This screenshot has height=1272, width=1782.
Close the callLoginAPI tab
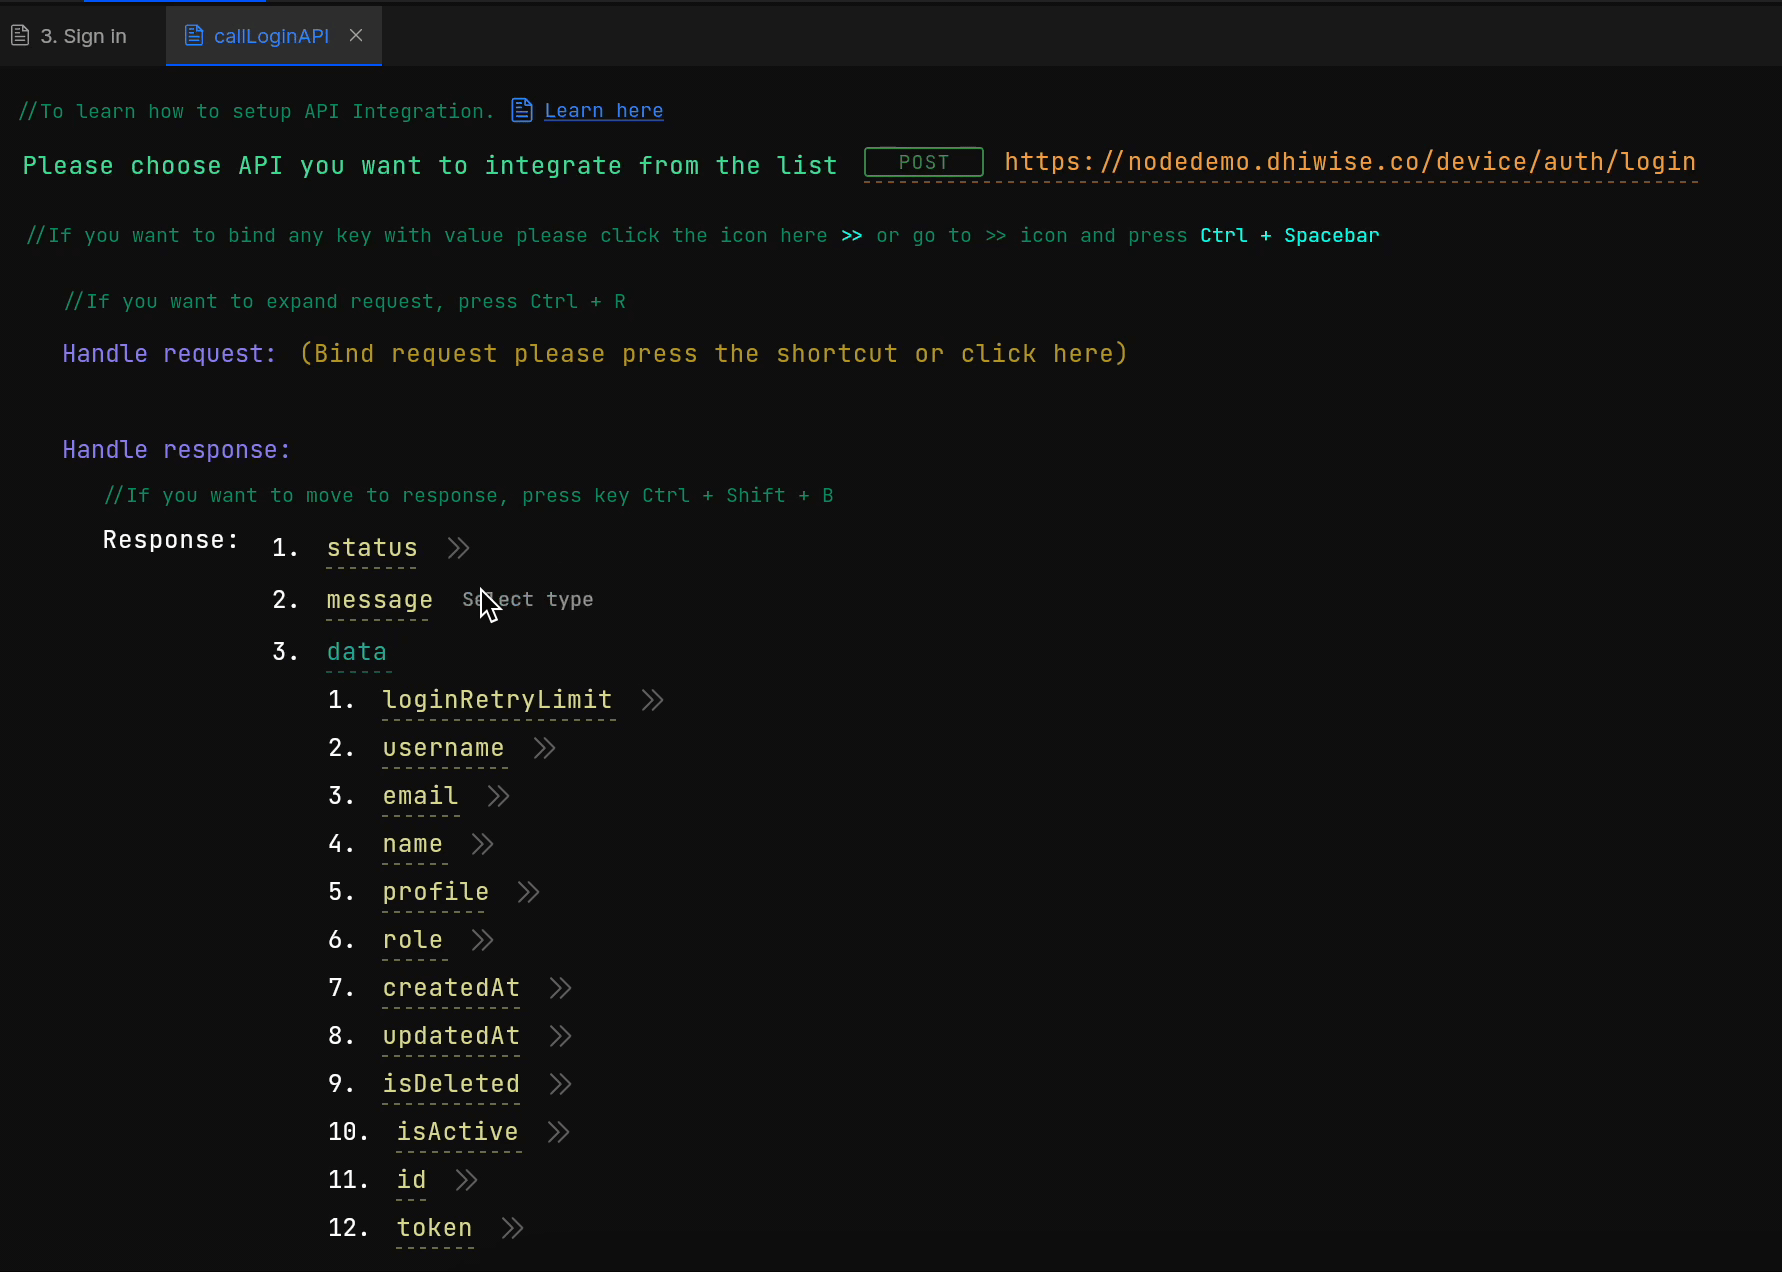pos(356,35)
